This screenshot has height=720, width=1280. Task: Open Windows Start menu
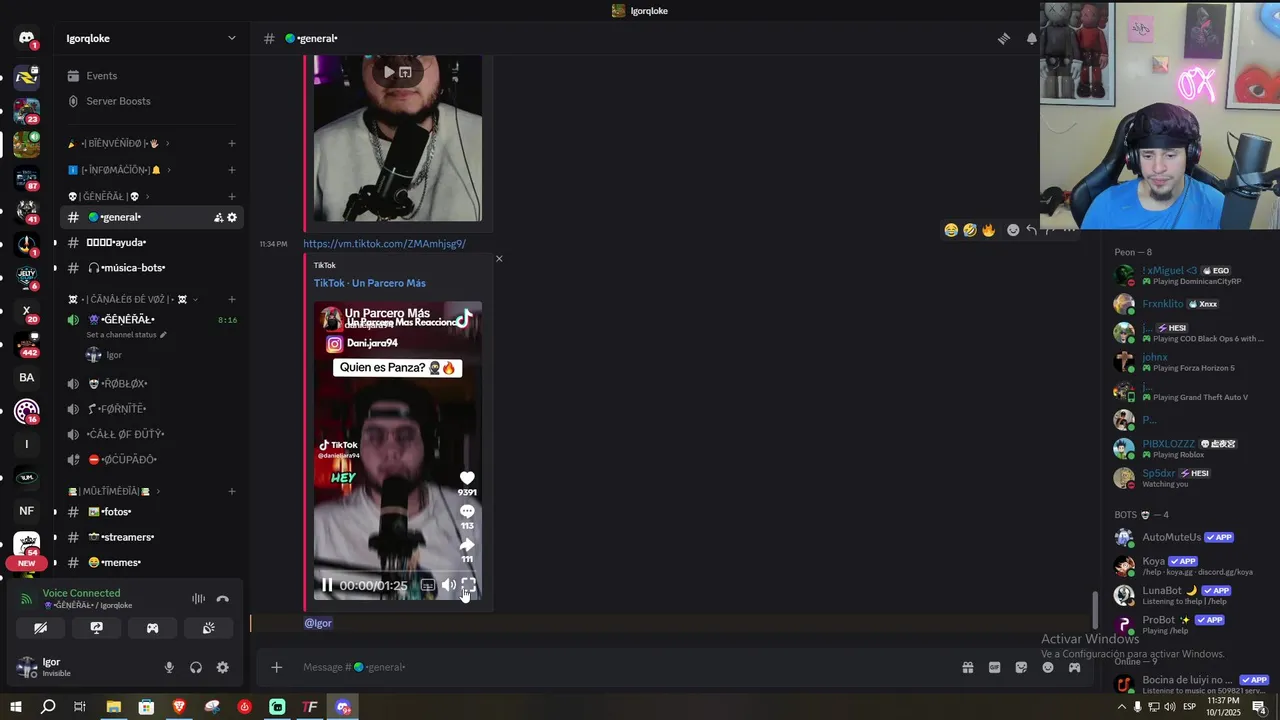(x=15, y=707)
